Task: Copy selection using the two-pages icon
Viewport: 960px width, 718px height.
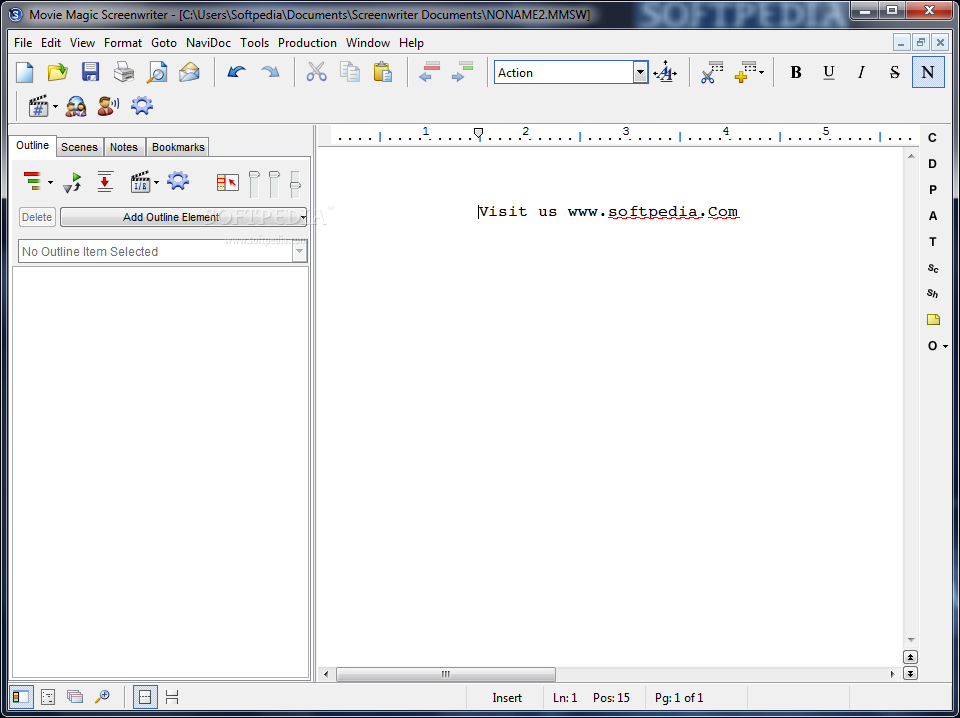Action: pyautogui.click(x=350, y=72)
